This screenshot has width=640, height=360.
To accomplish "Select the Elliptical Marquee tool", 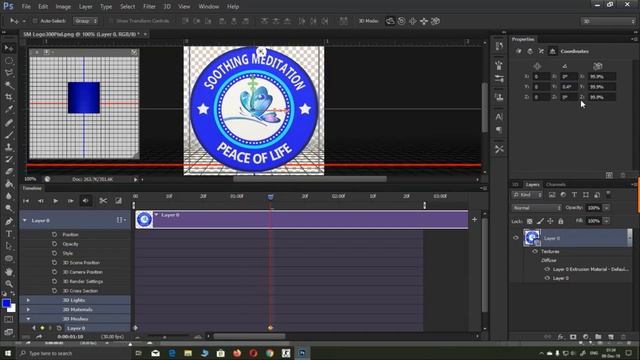I will [x=9, y=60].
